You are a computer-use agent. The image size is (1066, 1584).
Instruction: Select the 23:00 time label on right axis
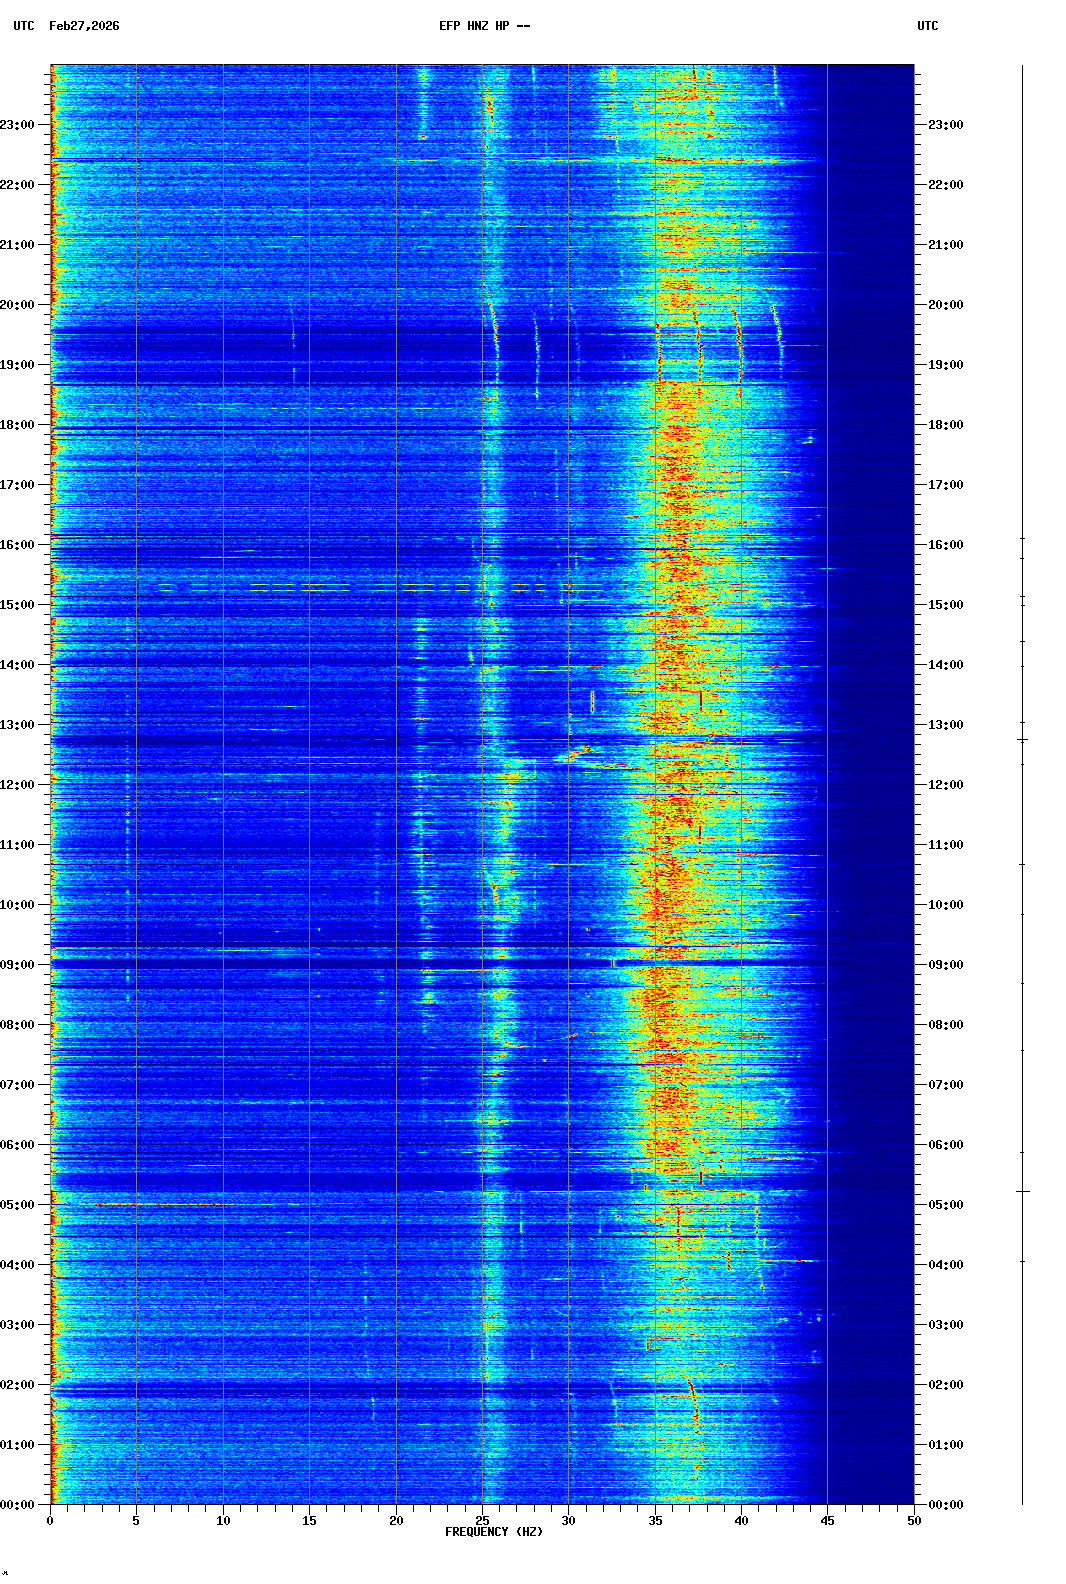[x=945, y=125]
